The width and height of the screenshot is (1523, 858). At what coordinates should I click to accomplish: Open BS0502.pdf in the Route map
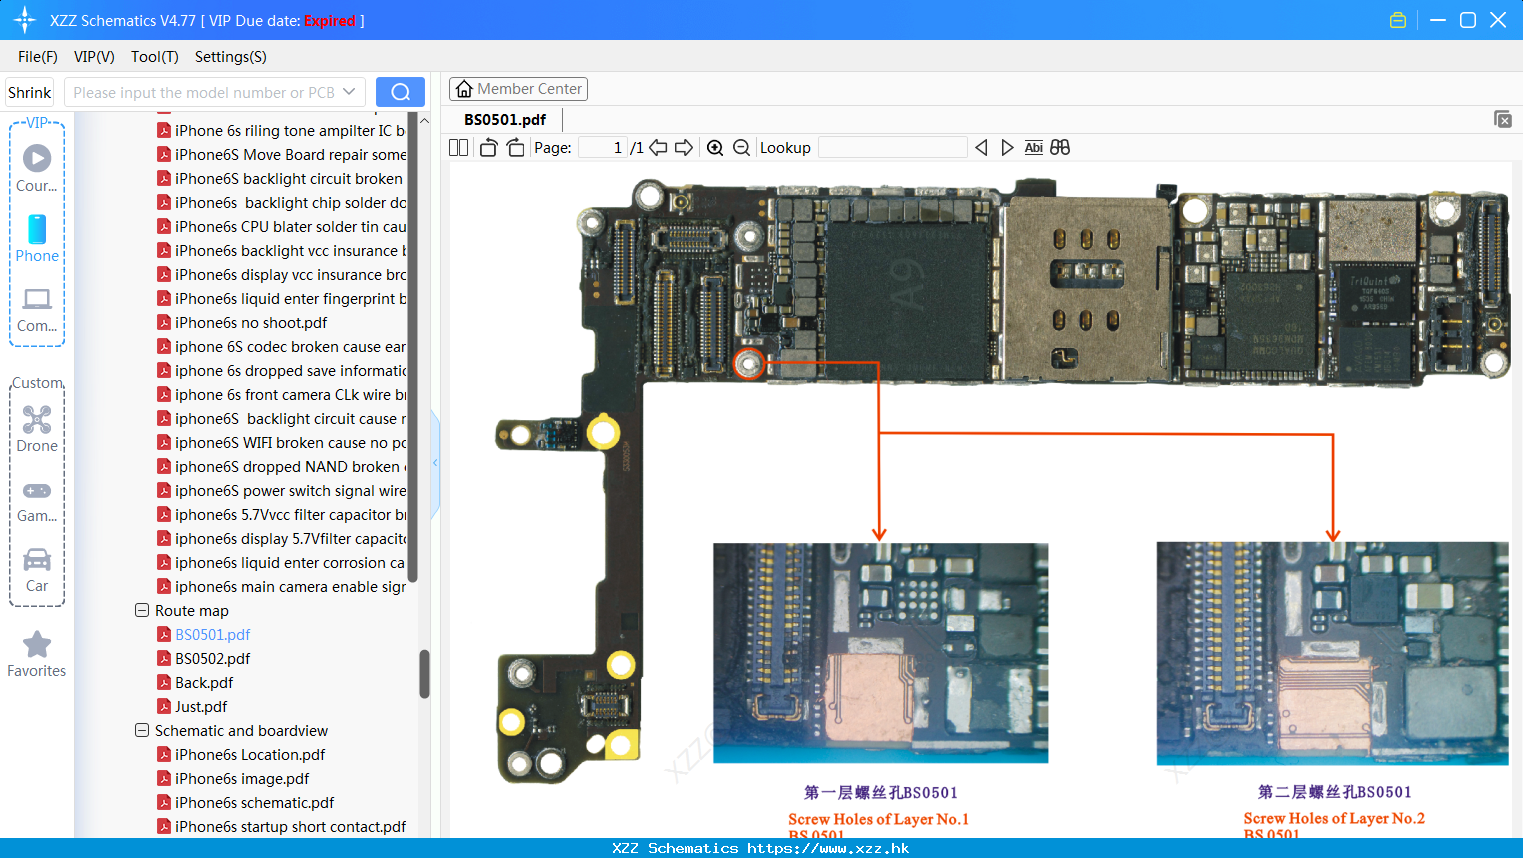tap(212, 658)
